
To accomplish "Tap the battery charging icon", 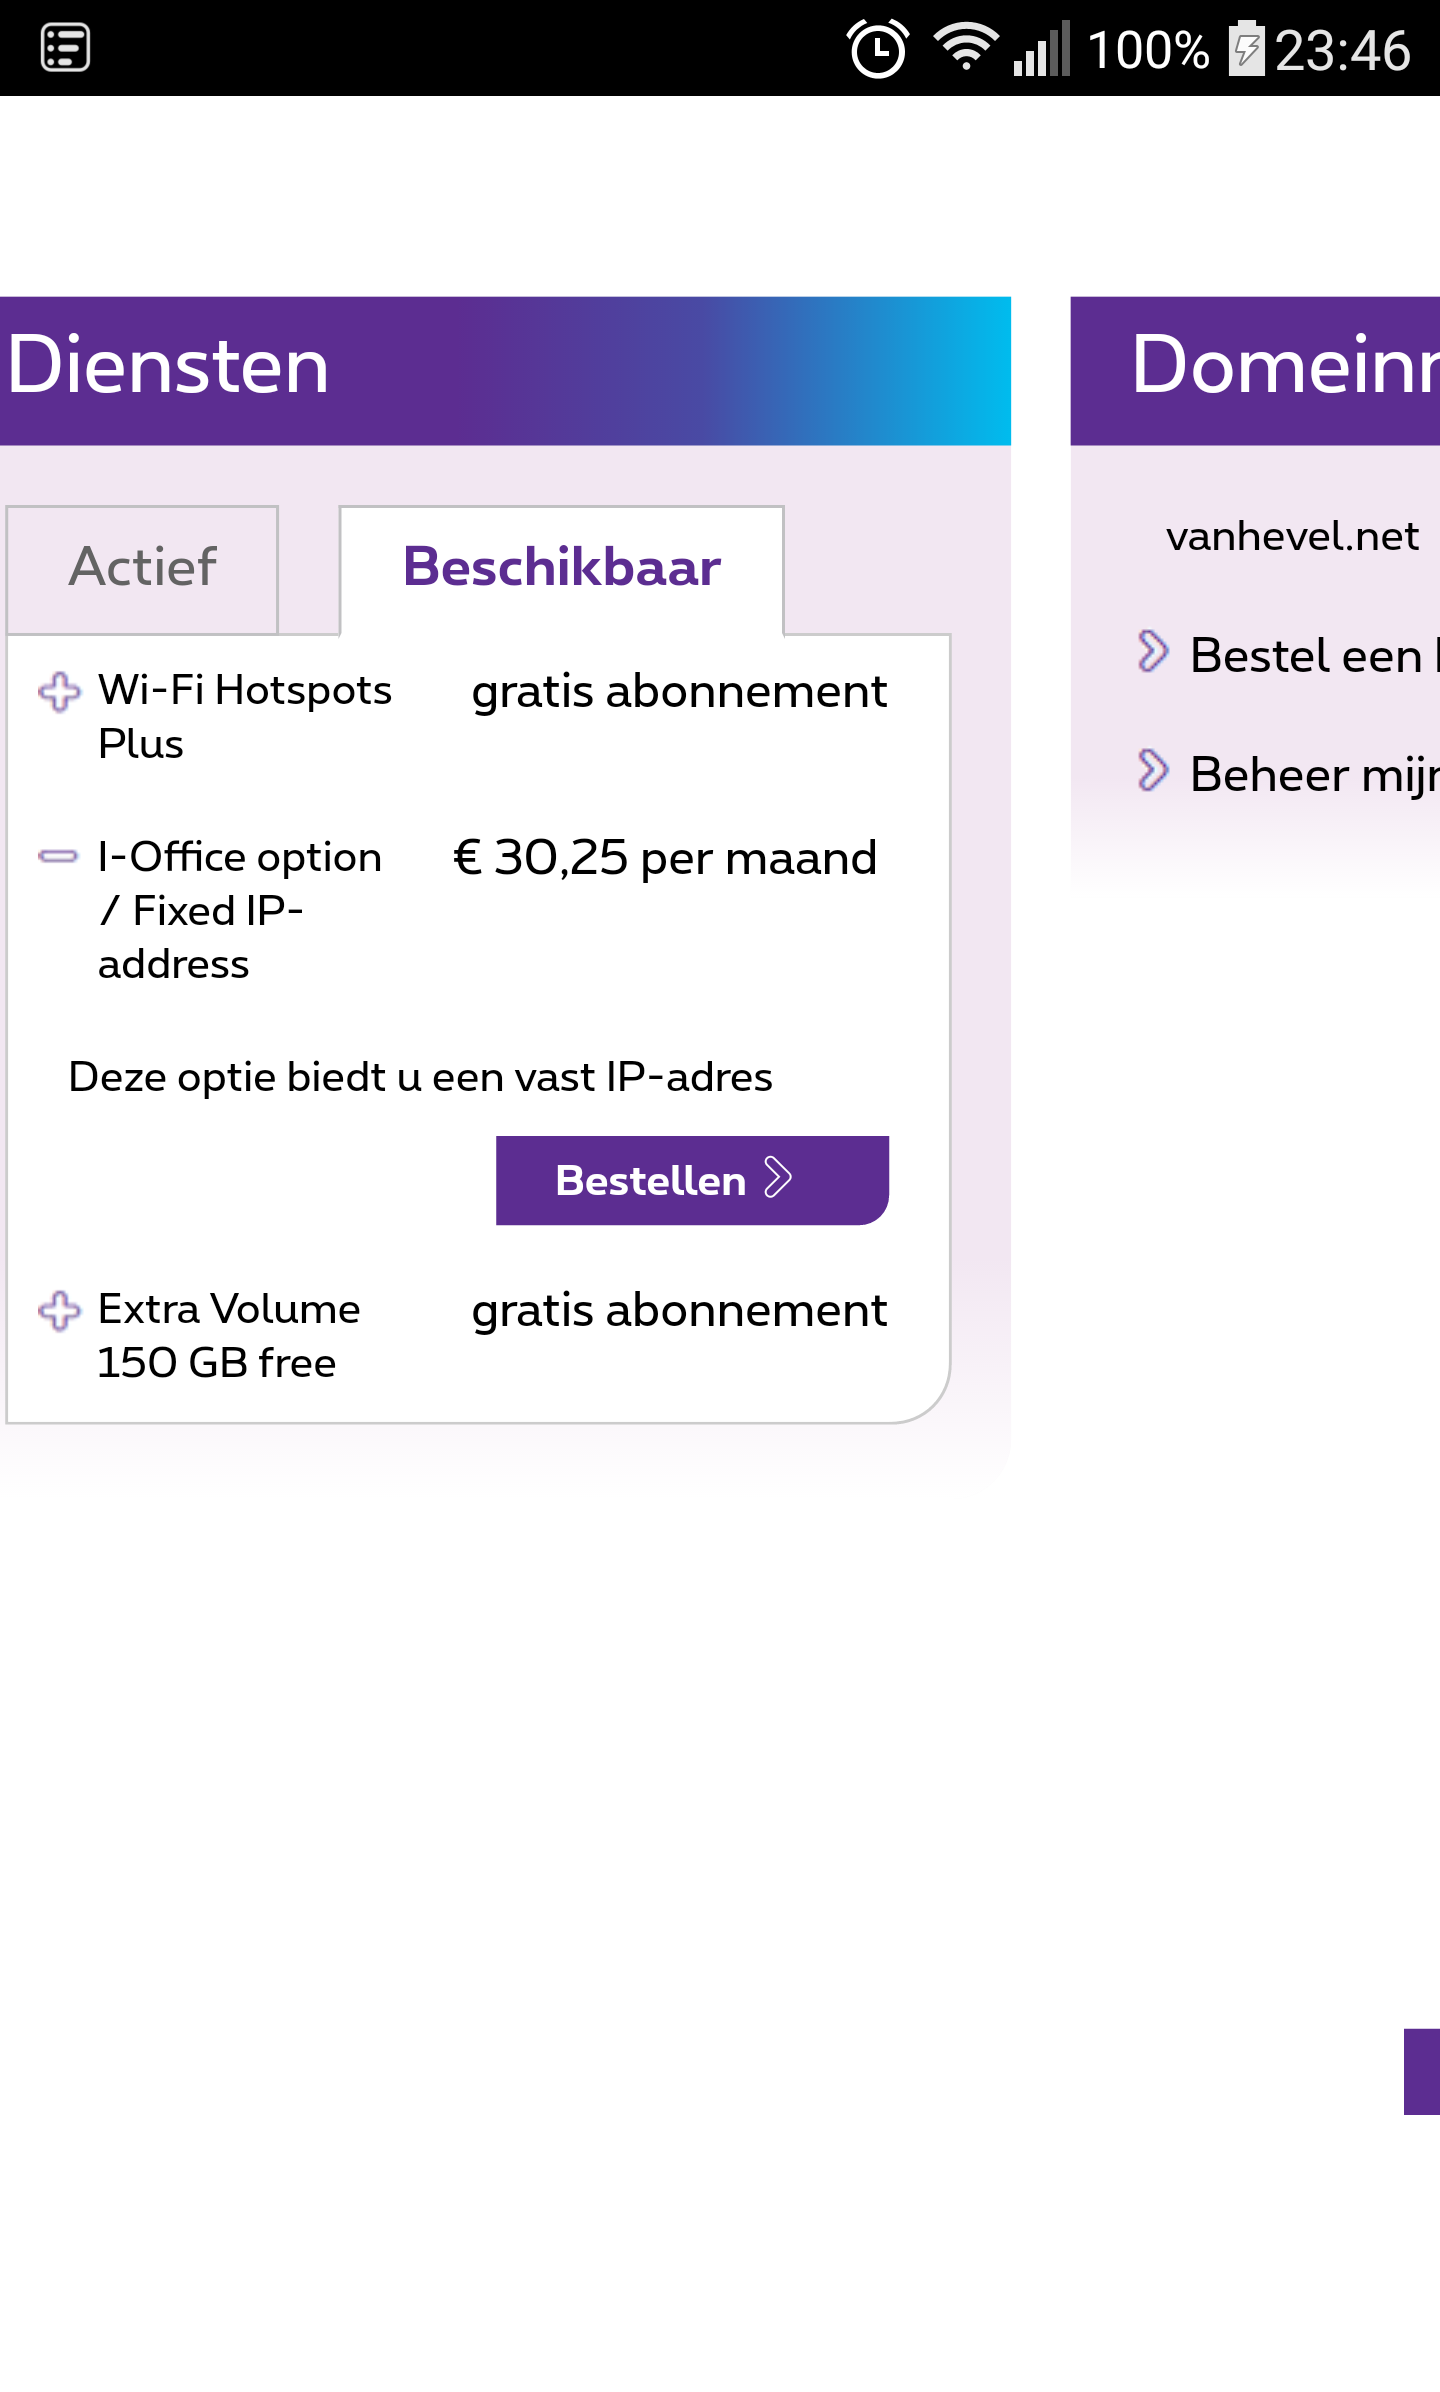I will pos(1246,48).
